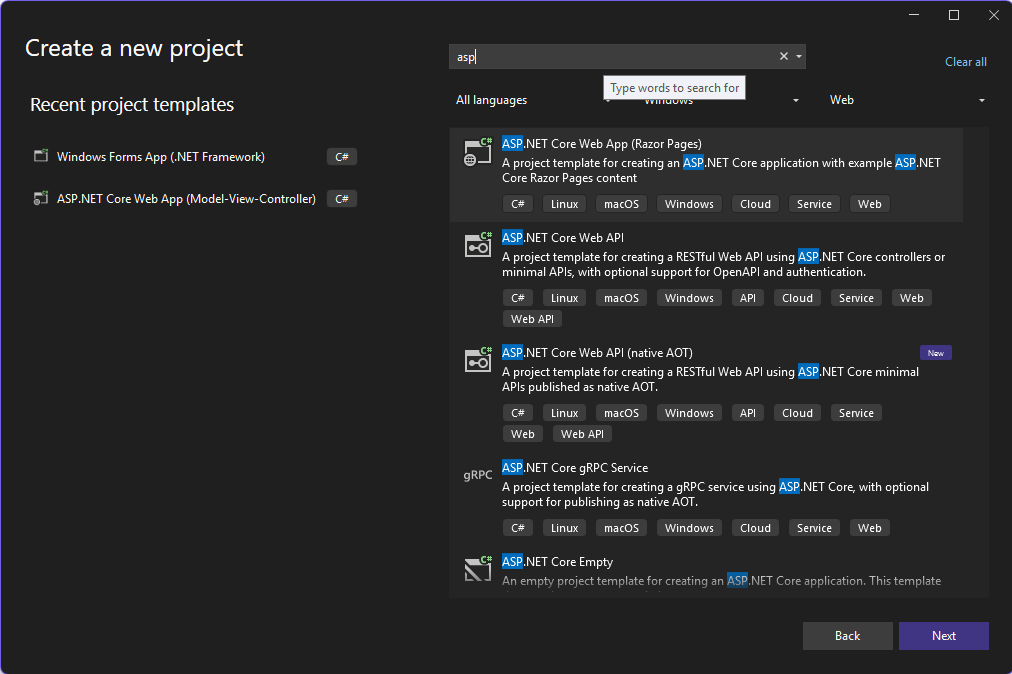Click the Cloud tag under Razor Pages template
Screen dimensions: 1012x674
pos(755,204)
